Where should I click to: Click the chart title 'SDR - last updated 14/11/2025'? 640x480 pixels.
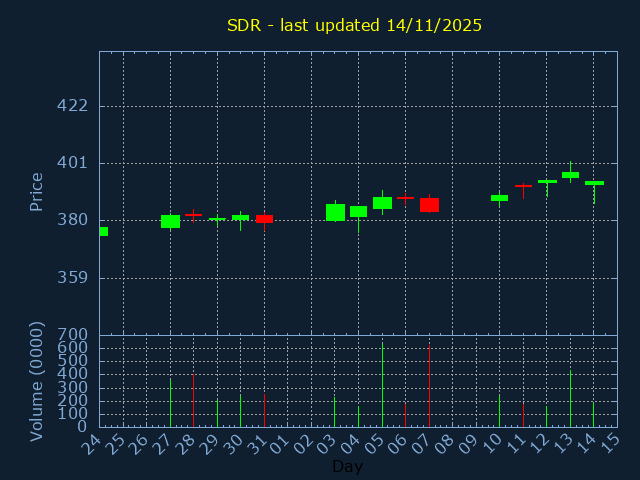(x=354, y=25)
